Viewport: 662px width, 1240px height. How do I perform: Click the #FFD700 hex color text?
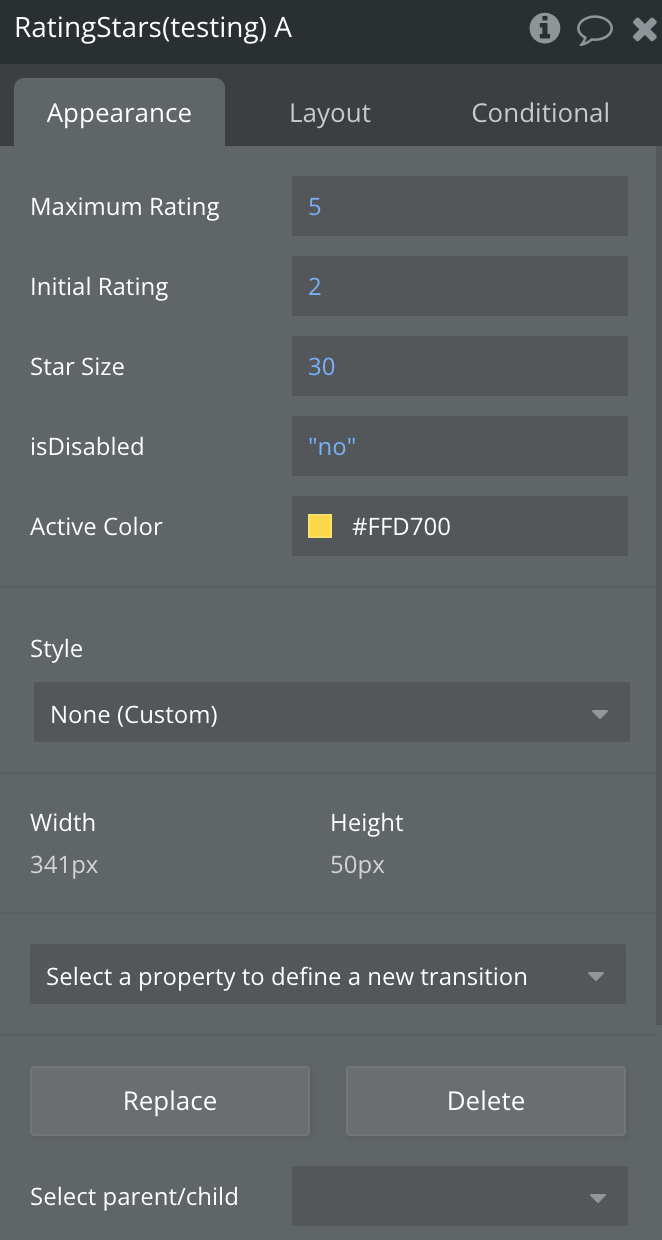[x=401, y=526]
